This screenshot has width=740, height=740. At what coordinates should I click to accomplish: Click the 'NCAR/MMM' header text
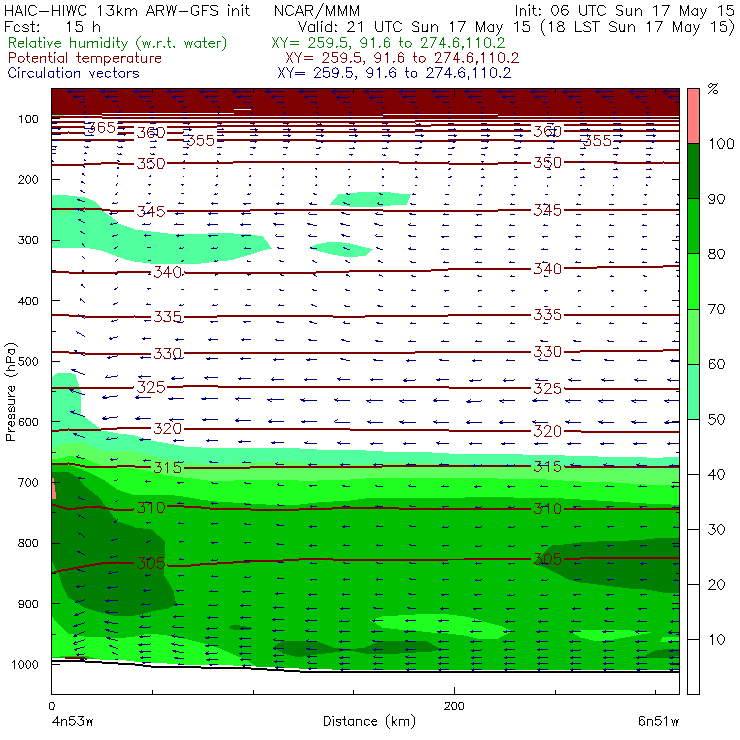point(317,10)
